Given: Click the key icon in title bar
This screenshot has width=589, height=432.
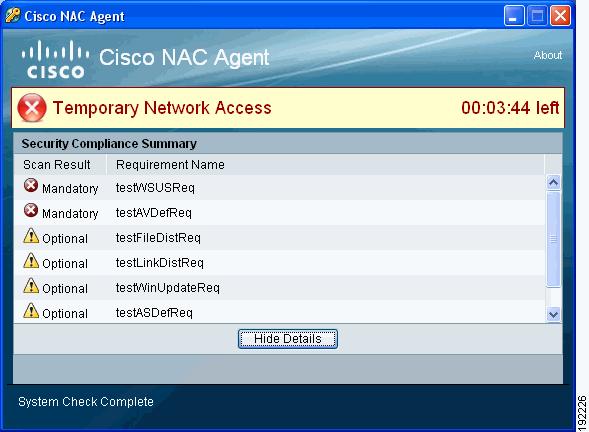Looking at the screenshot, I should click(12, 16).
